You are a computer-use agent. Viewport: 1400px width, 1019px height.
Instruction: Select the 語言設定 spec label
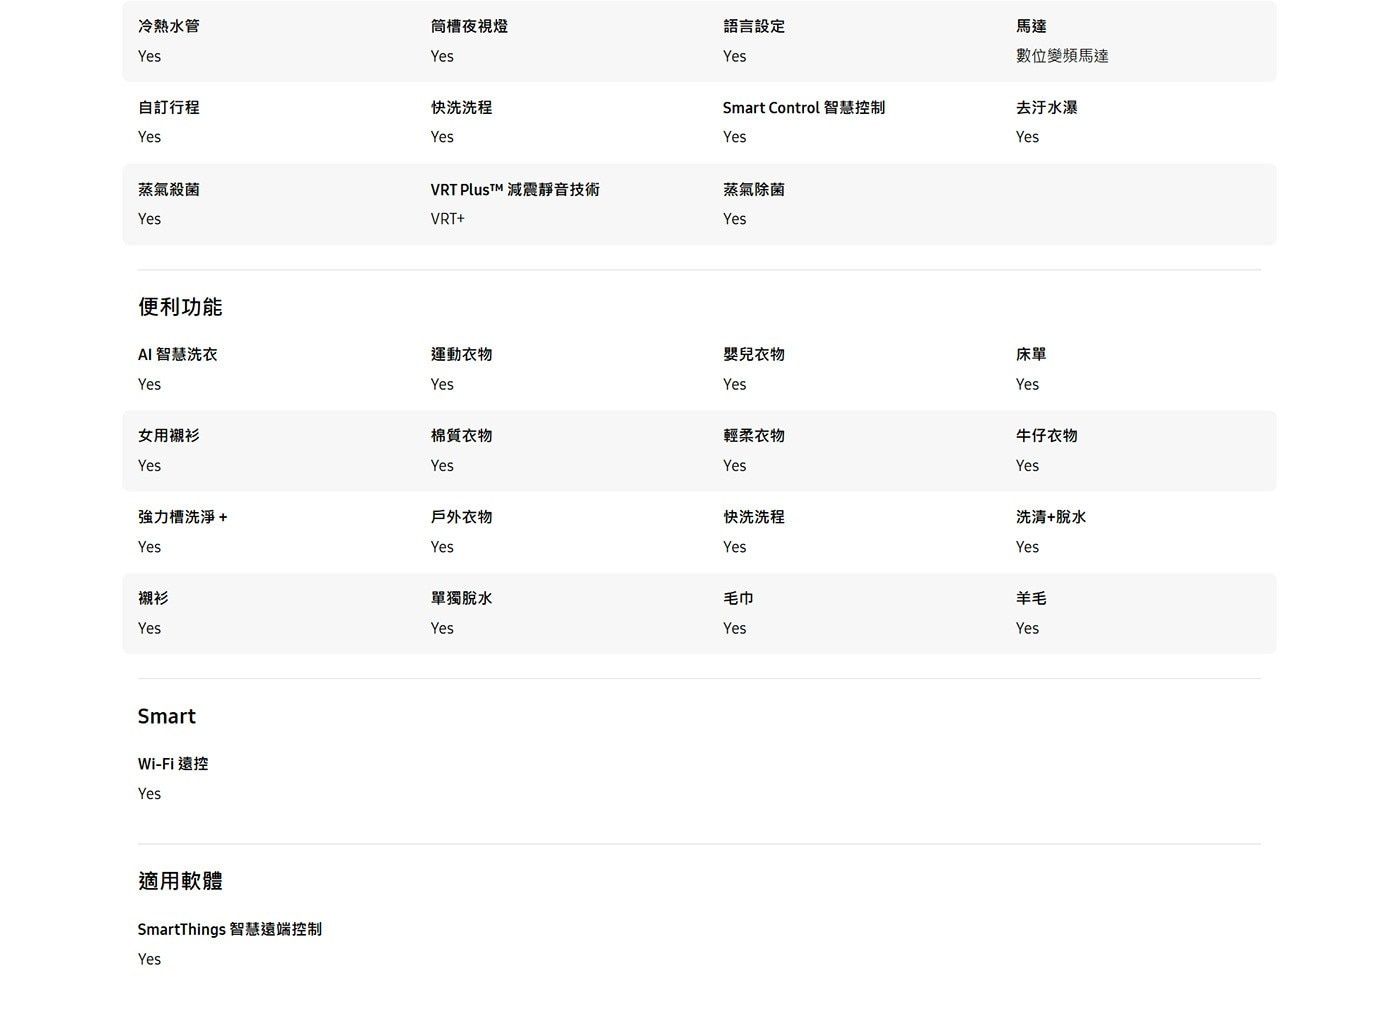tap(754, 26)
